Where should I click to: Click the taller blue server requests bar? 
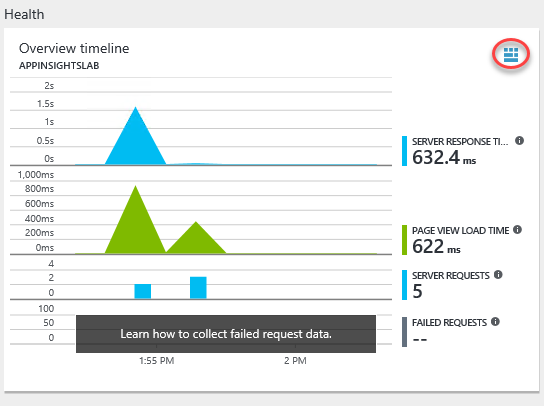[198, 287]
